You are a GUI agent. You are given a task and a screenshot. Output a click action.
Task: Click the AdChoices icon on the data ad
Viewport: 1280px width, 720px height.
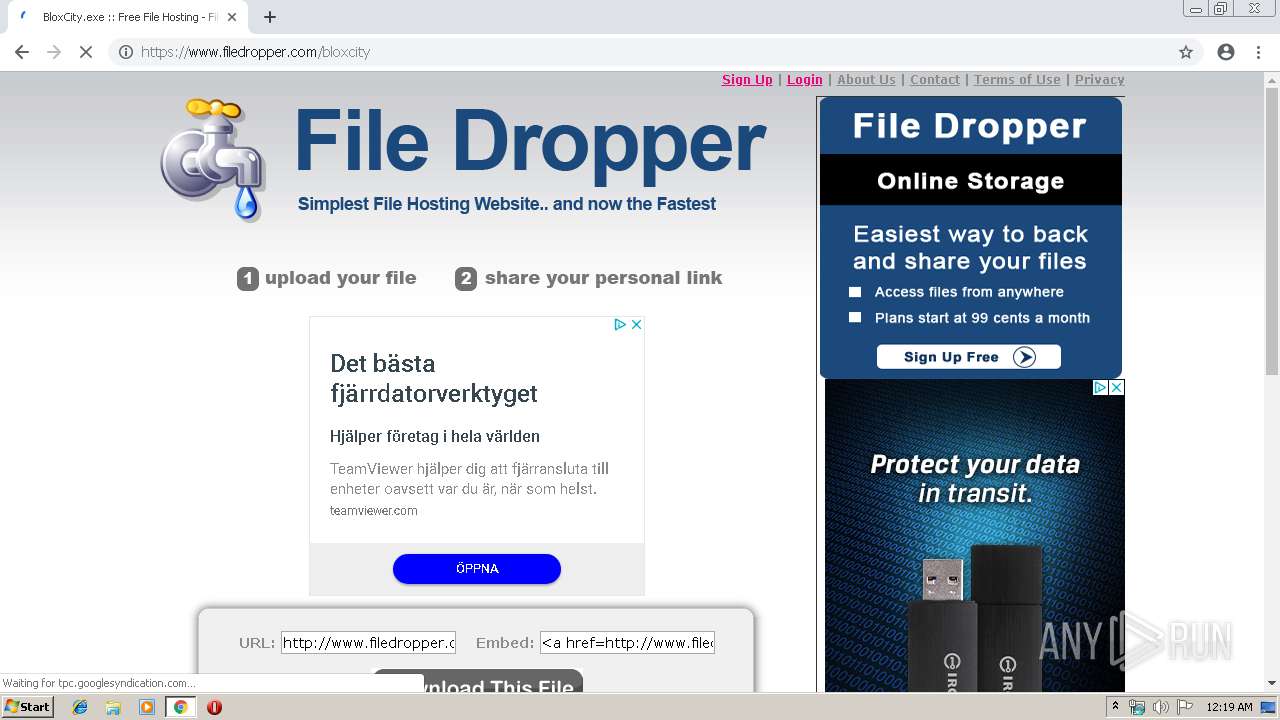click(x=1100, y=388)
